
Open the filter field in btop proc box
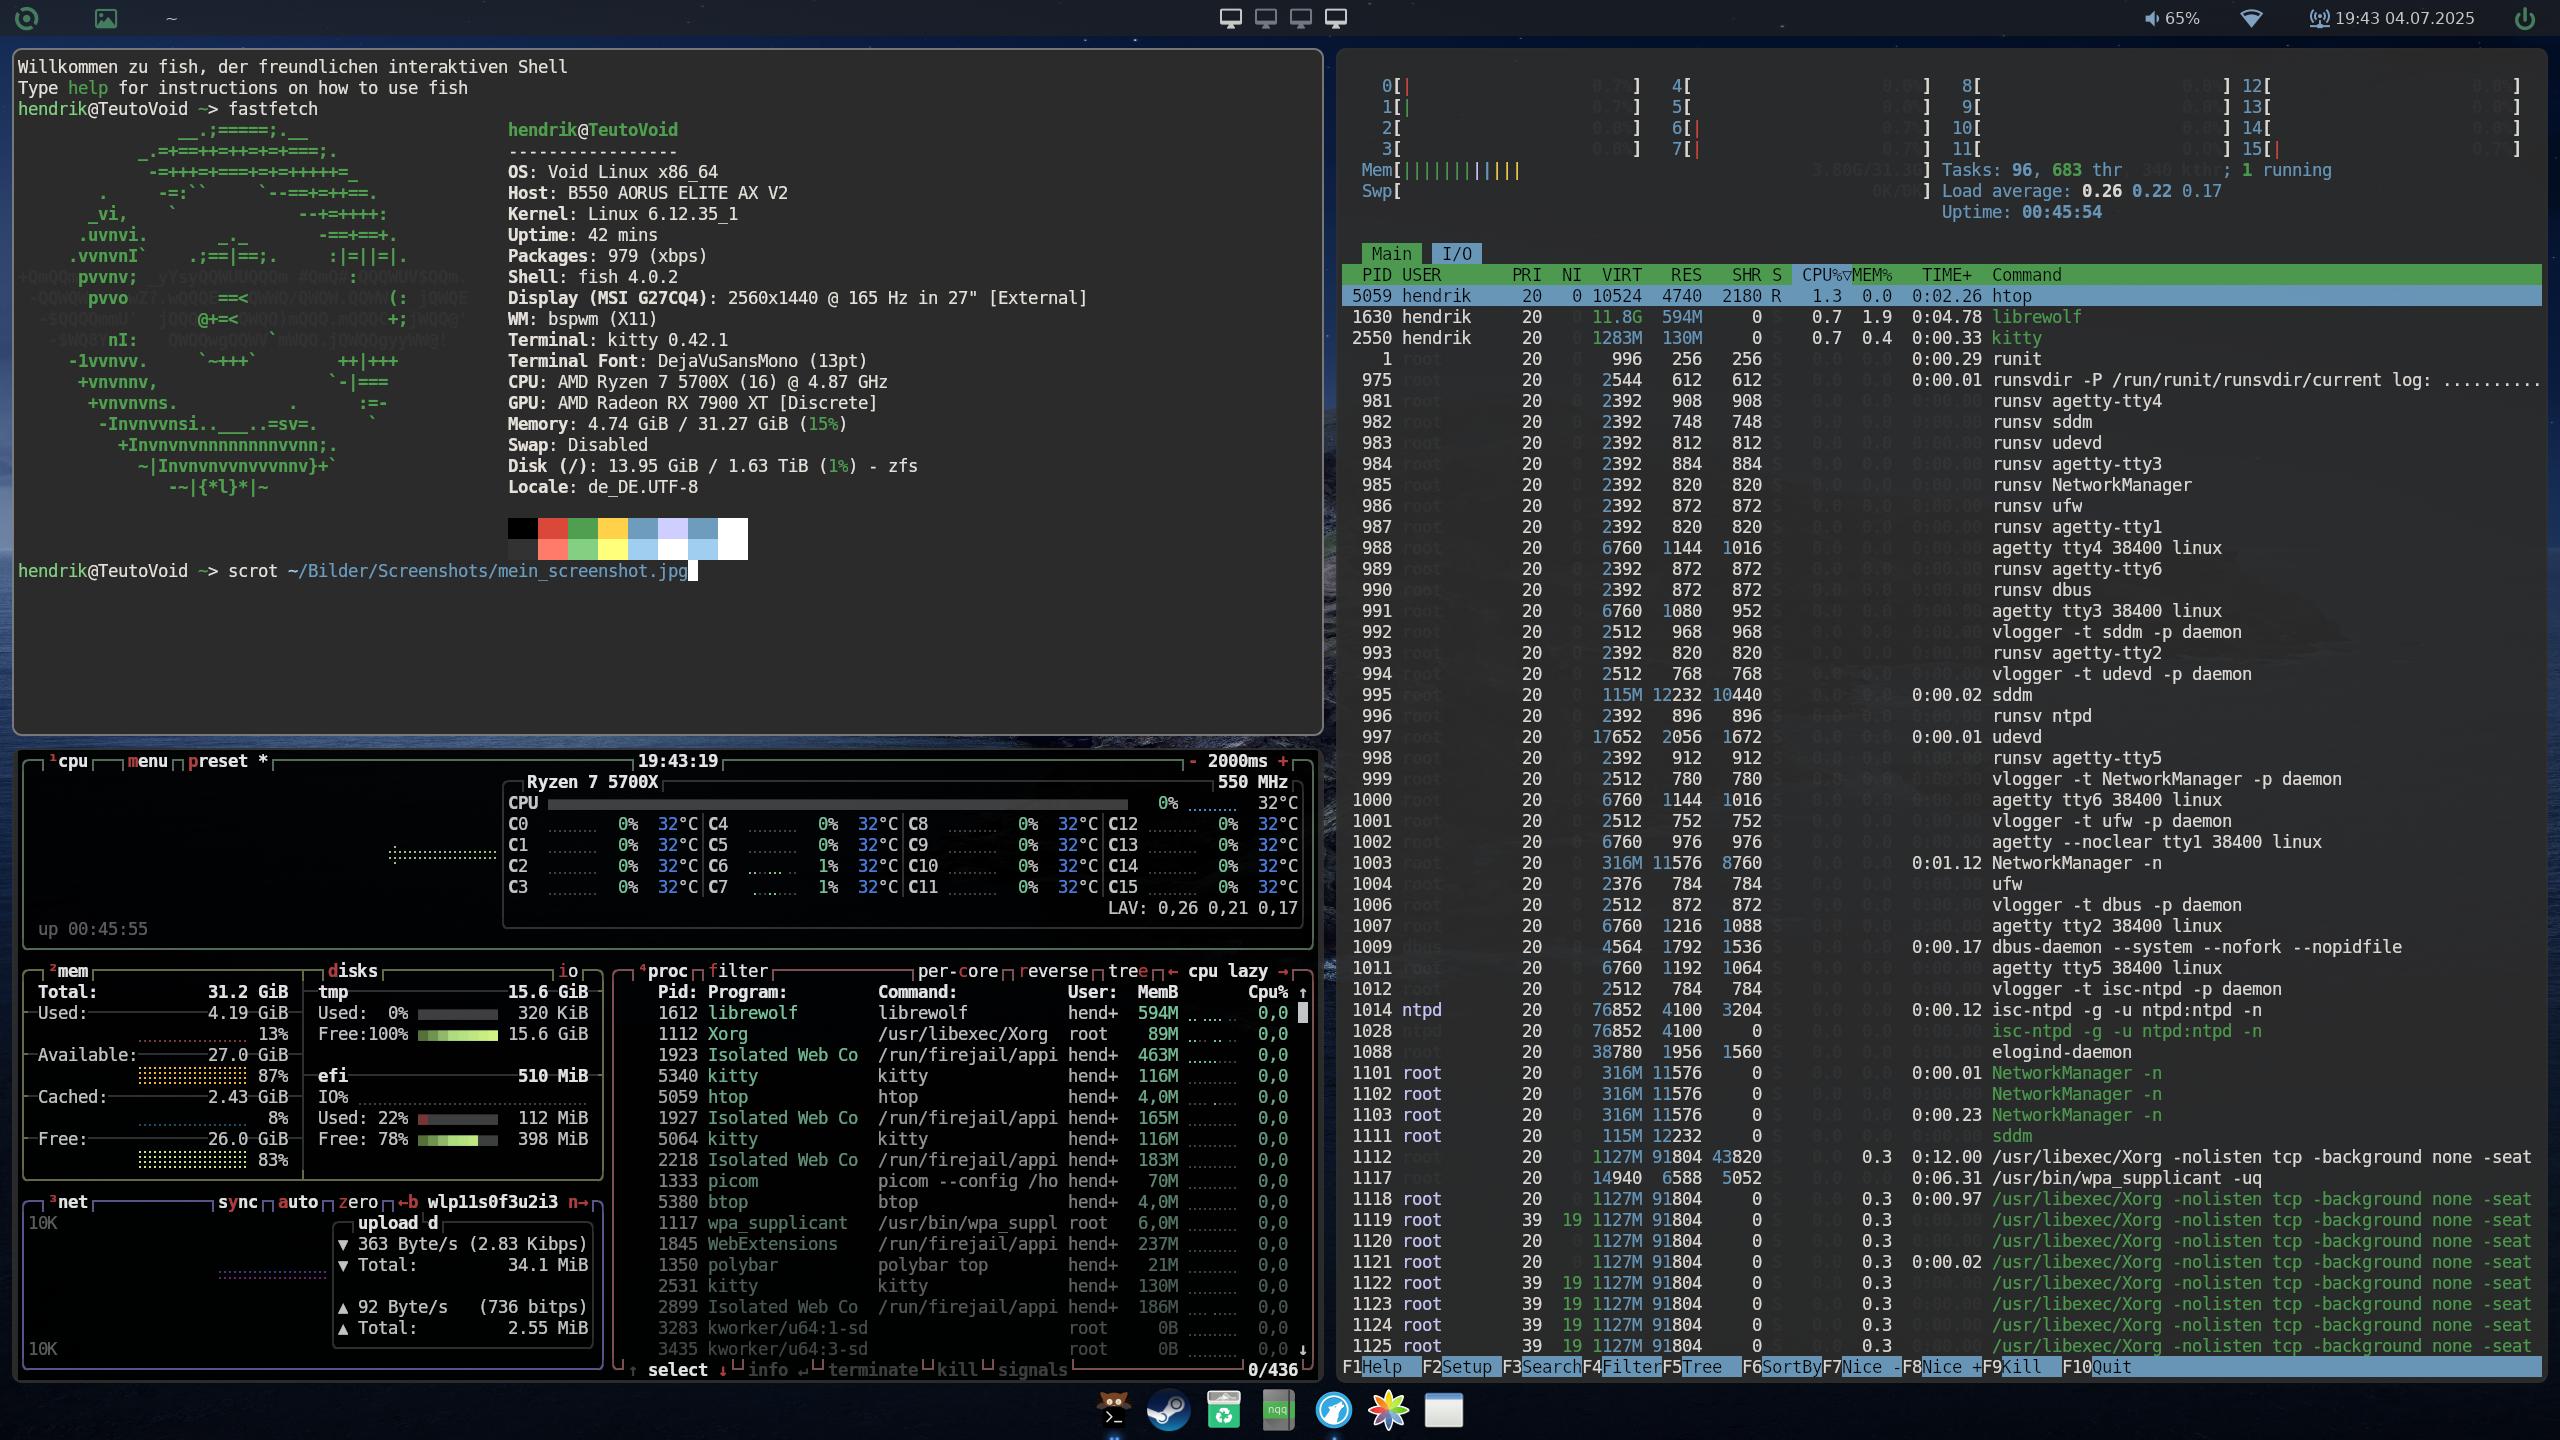click(738, 971)
